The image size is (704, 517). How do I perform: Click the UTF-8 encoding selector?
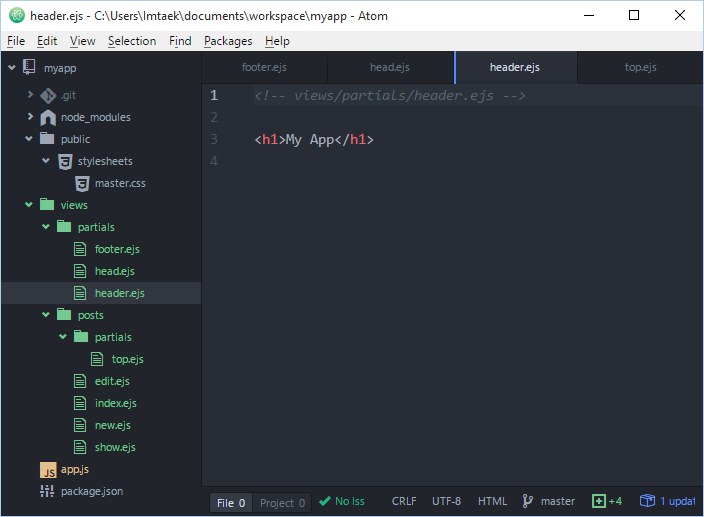pyautogui.click(x=446, y=501)
